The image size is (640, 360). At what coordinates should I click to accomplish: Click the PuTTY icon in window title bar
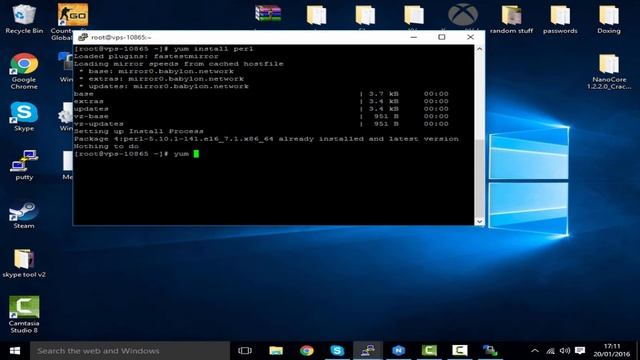tap(83, 37)
